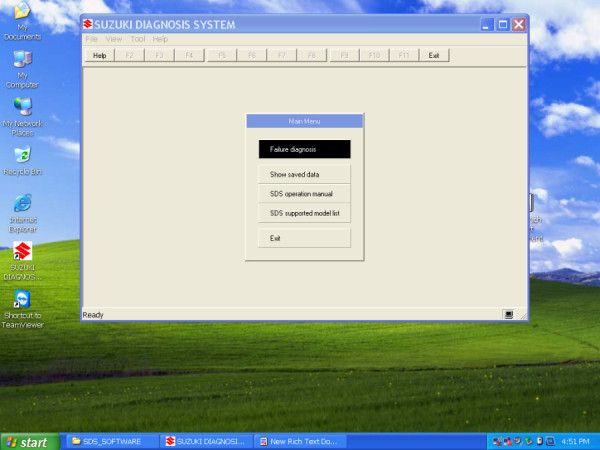The image size is (600, 450).
Task: Open the Suzuki Diagnosis desktop shortcut icon
Action: [x=22, y=251]
